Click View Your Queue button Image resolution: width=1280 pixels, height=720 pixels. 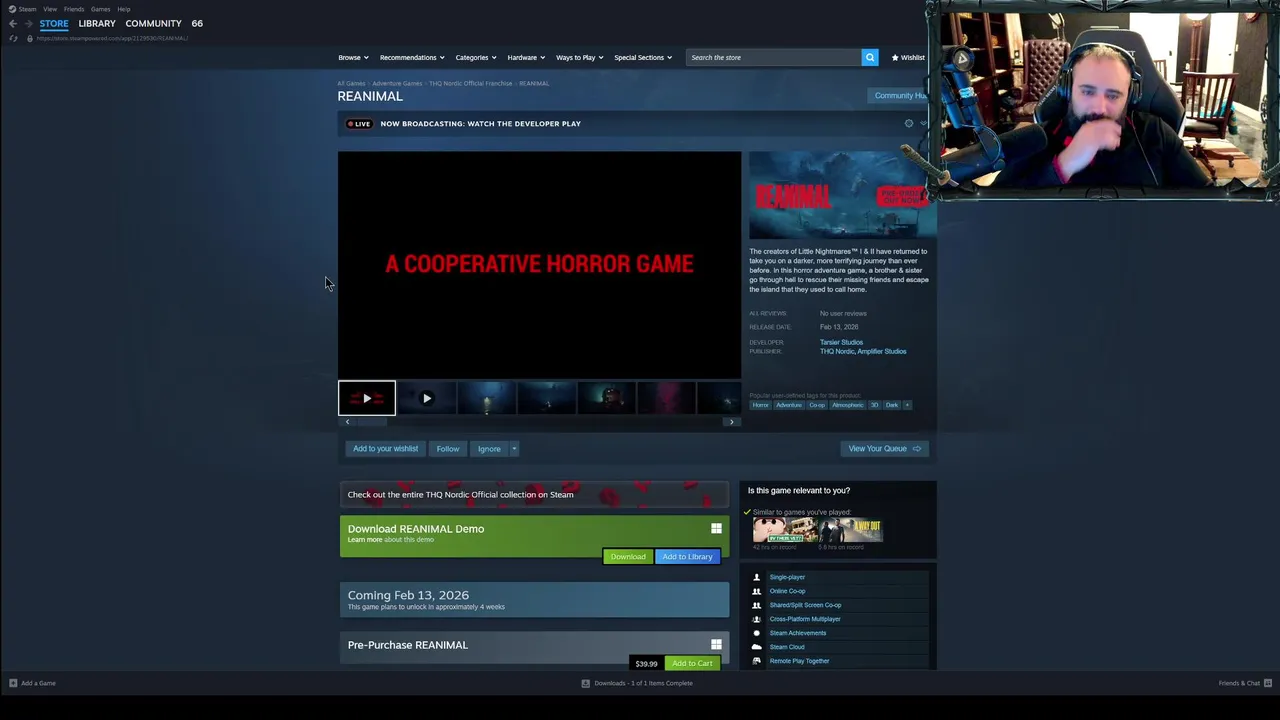pyautogui.click(x=884, y=449)
